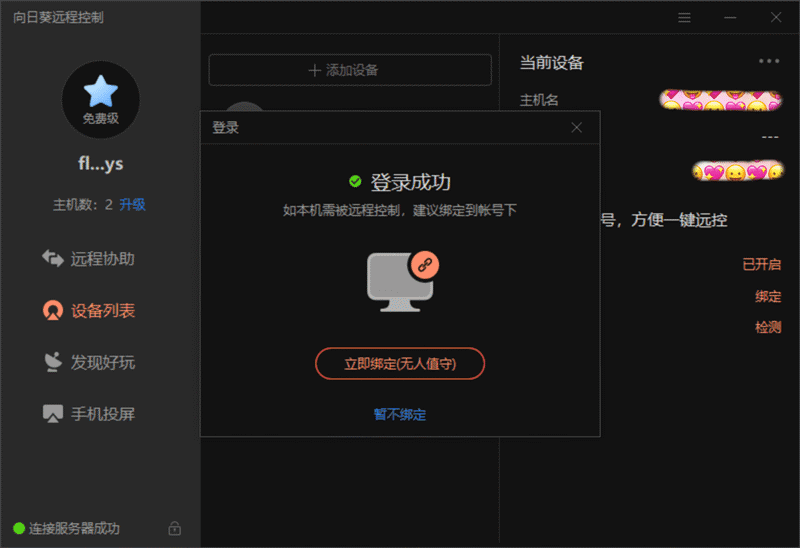
Task: Click the 主机名 label in device panel
Action: 539,100
